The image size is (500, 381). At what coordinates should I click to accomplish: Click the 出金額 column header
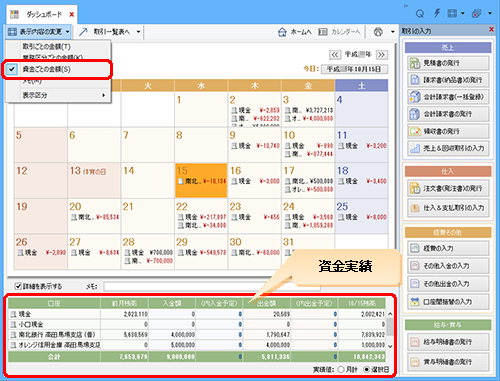pyautogui.click(x=267, y=303)
